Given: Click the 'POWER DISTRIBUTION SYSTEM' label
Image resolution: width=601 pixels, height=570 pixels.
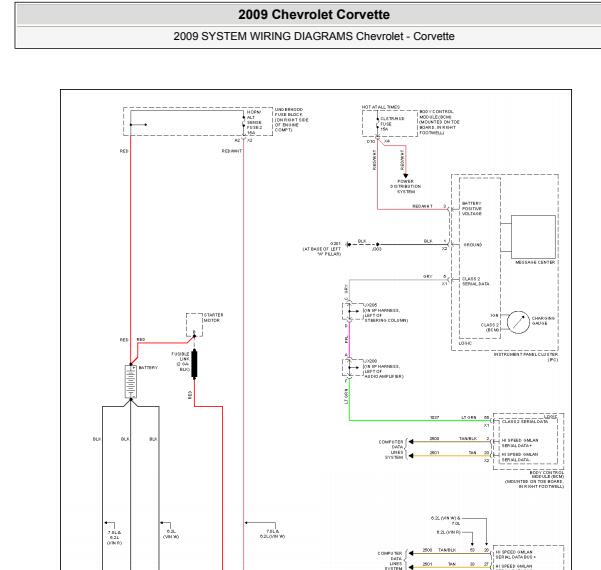Looking at the screenshot, I should coord(406,186).
